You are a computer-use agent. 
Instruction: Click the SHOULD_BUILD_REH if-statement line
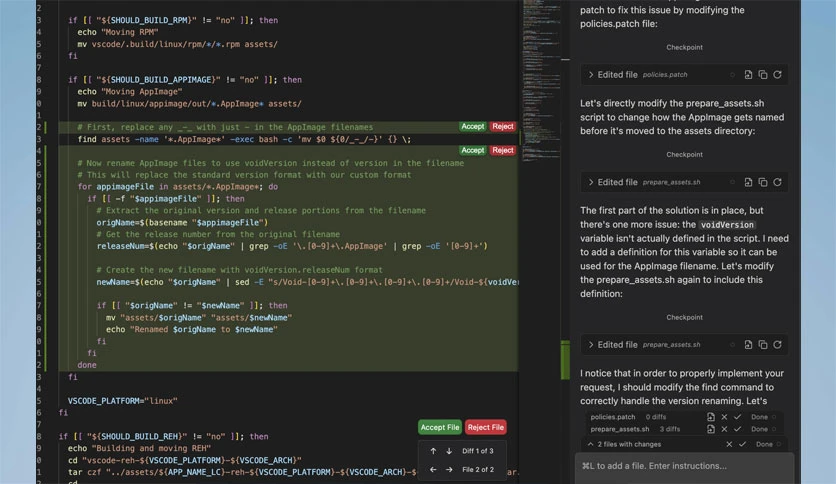(x=164, y=437)
